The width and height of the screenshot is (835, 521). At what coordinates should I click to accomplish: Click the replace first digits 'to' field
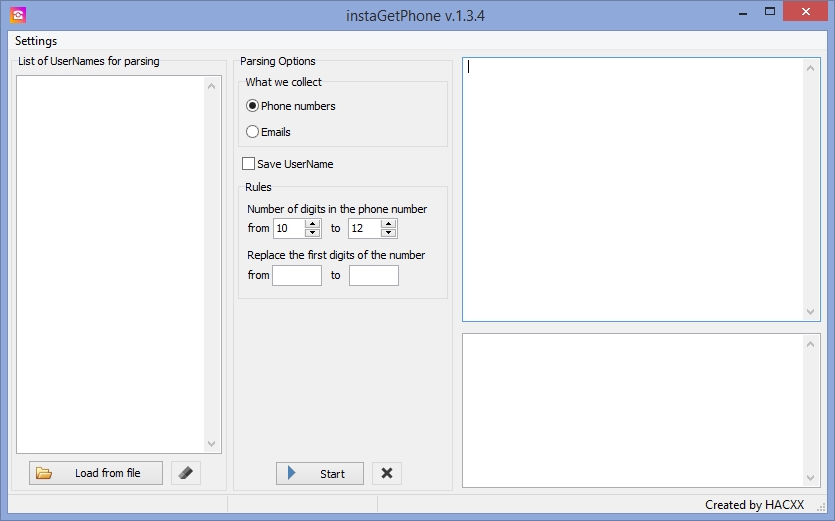[x=373, y=275]
